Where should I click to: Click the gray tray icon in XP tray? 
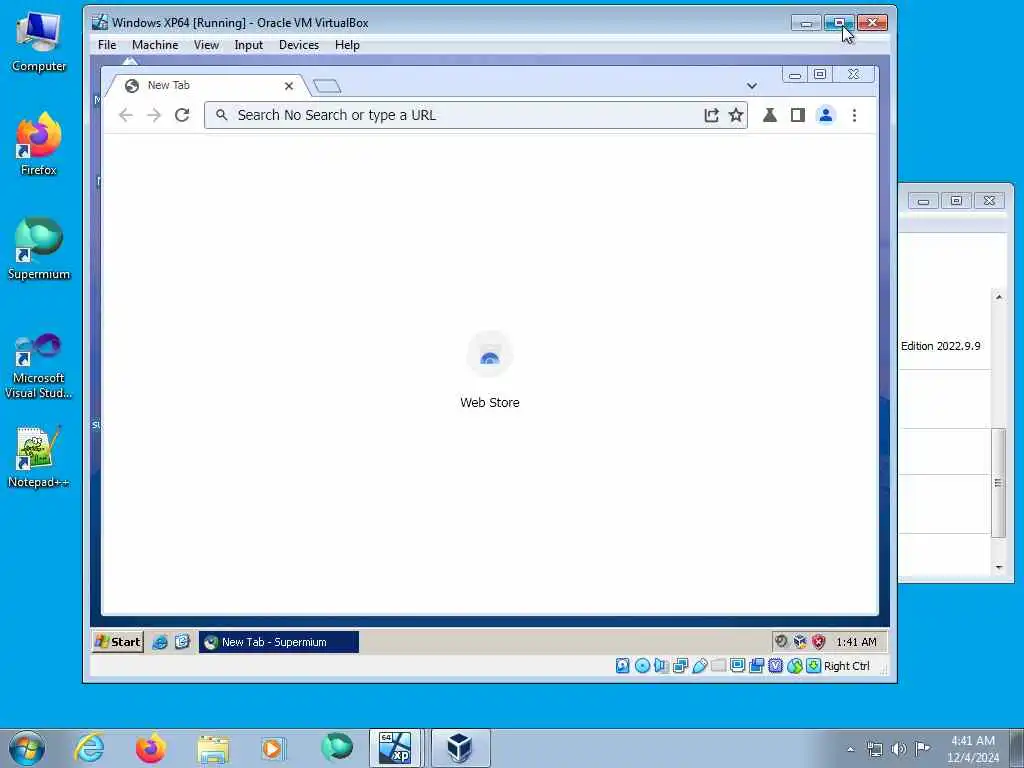click(780, 641)
